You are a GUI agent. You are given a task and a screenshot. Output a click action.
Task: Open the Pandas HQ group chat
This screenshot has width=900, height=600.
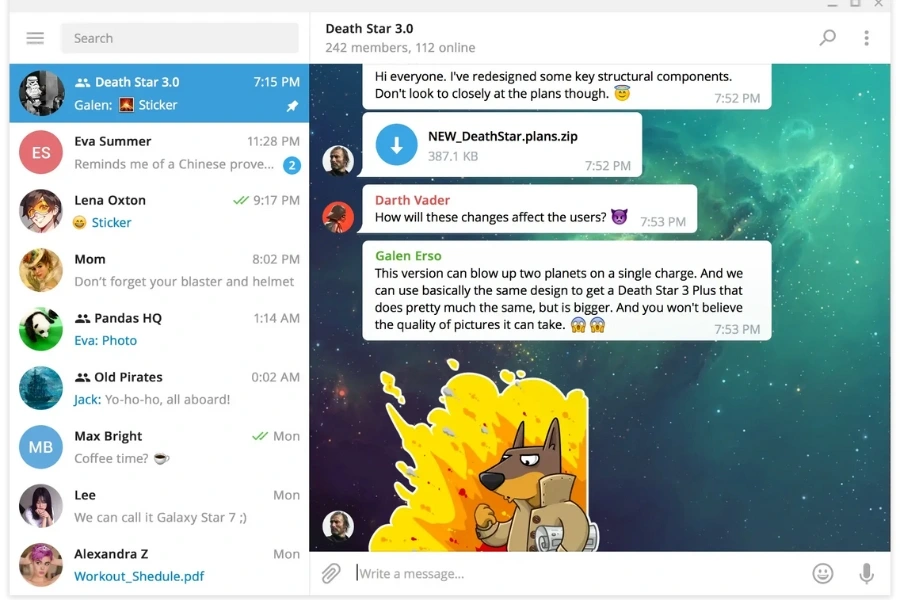(x=159, y=329)
